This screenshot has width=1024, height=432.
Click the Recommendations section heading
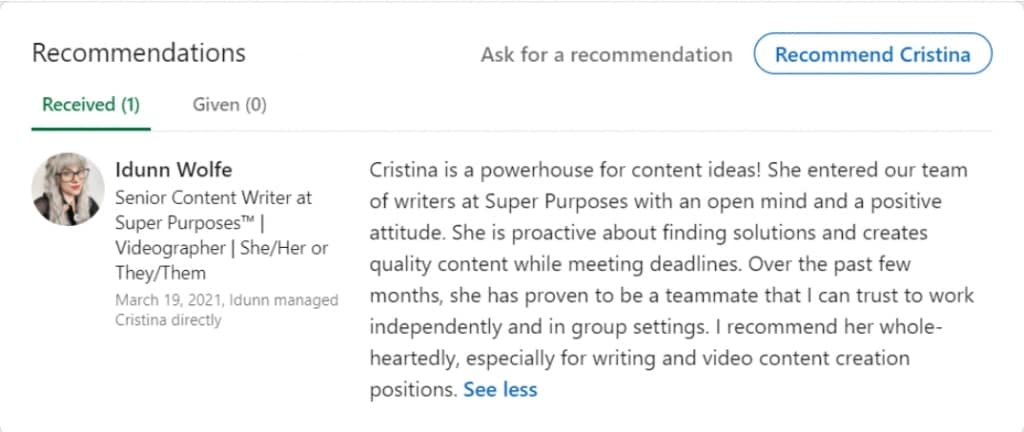coord(138,53)
